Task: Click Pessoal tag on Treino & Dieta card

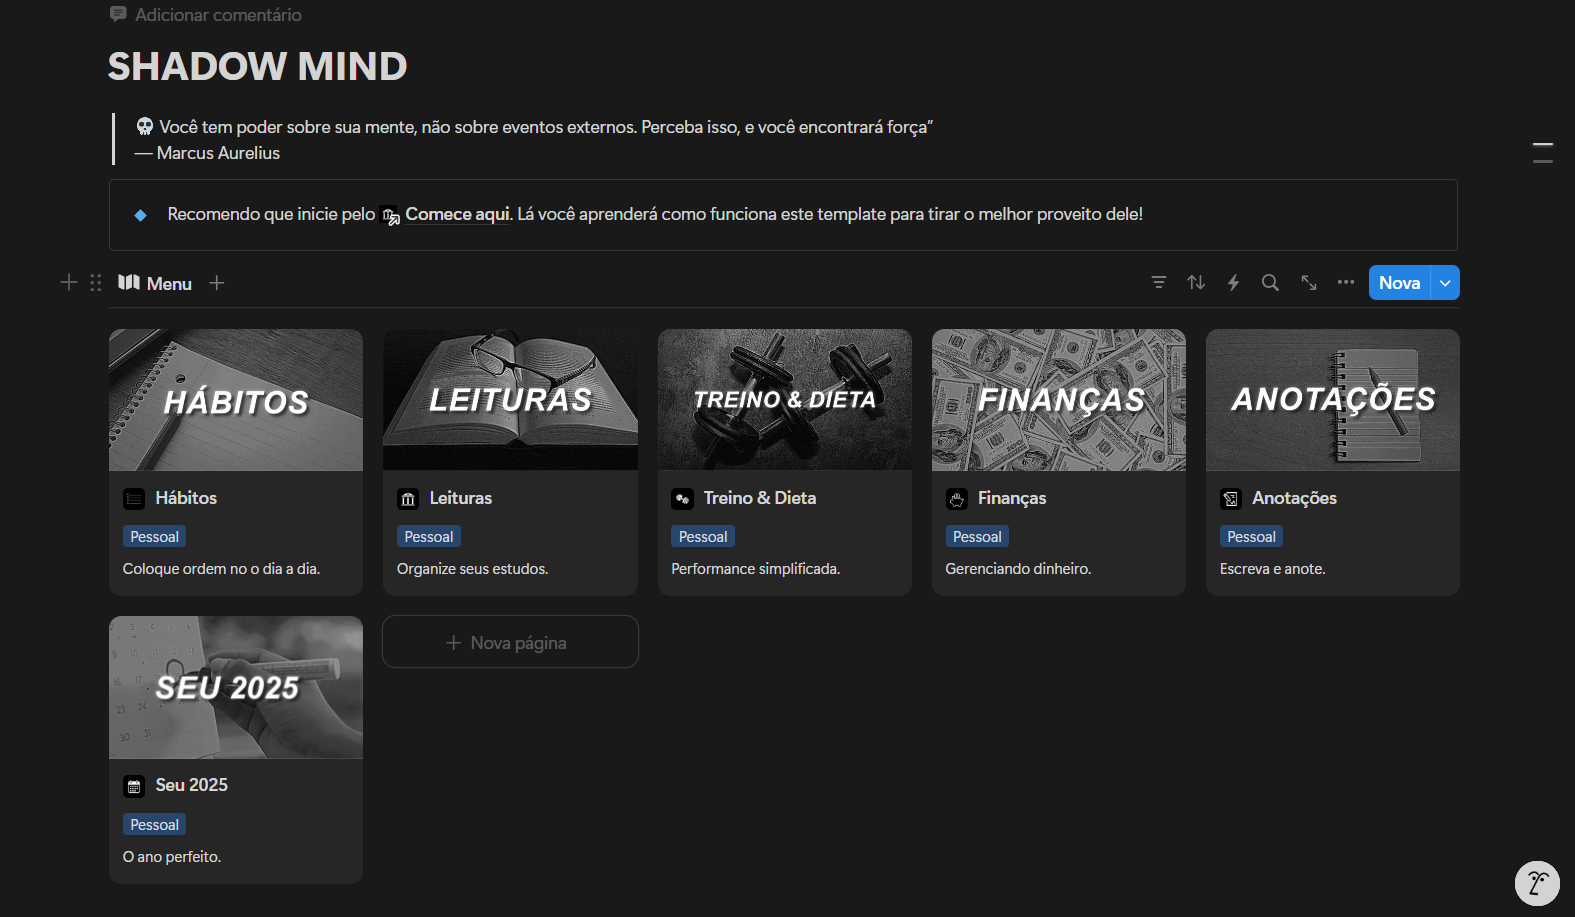Action: 703,537
